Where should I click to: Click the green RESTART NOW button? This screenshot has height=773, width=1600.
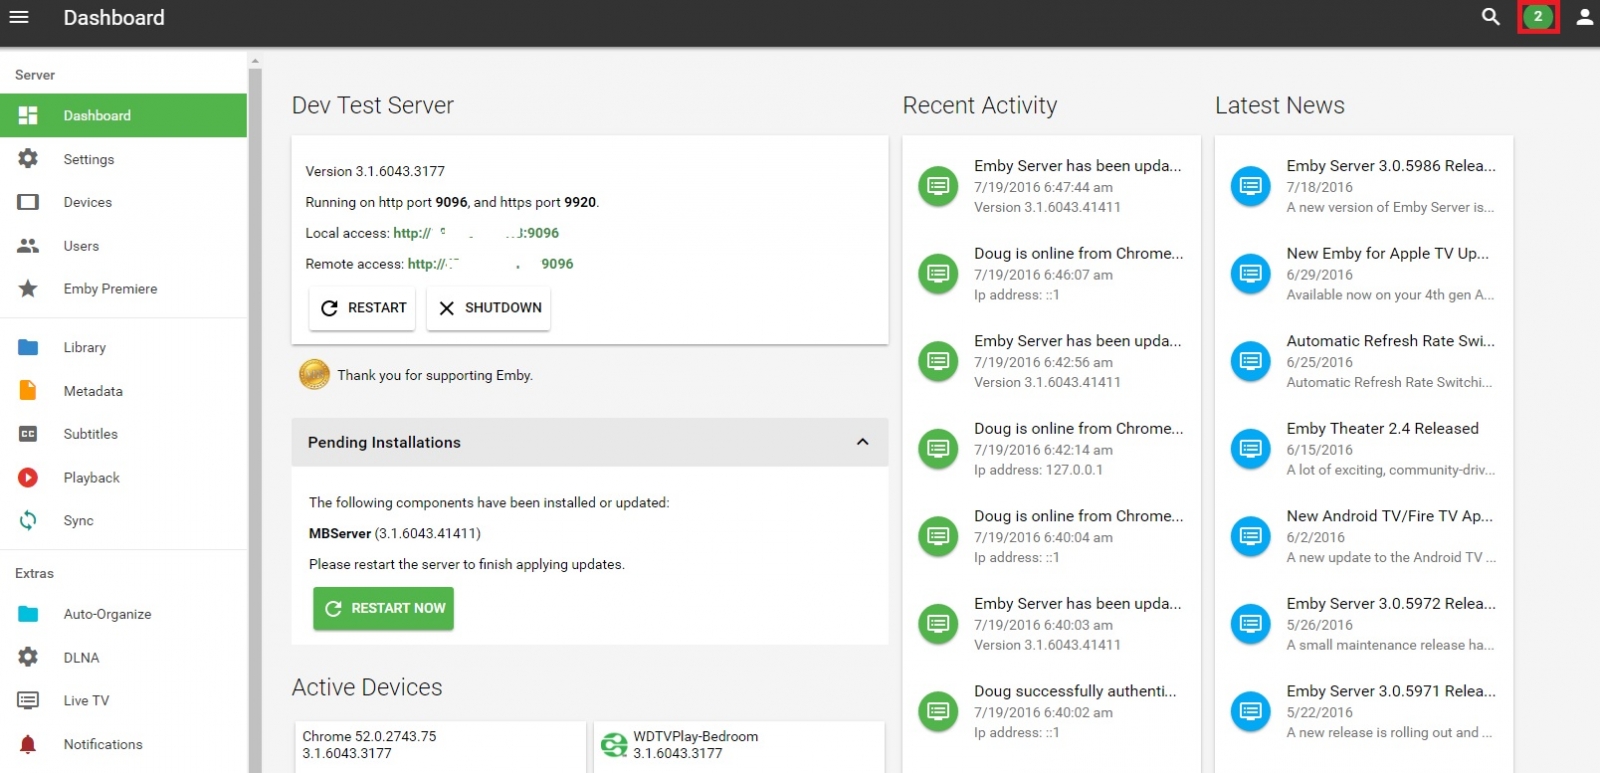pos(383,608)
